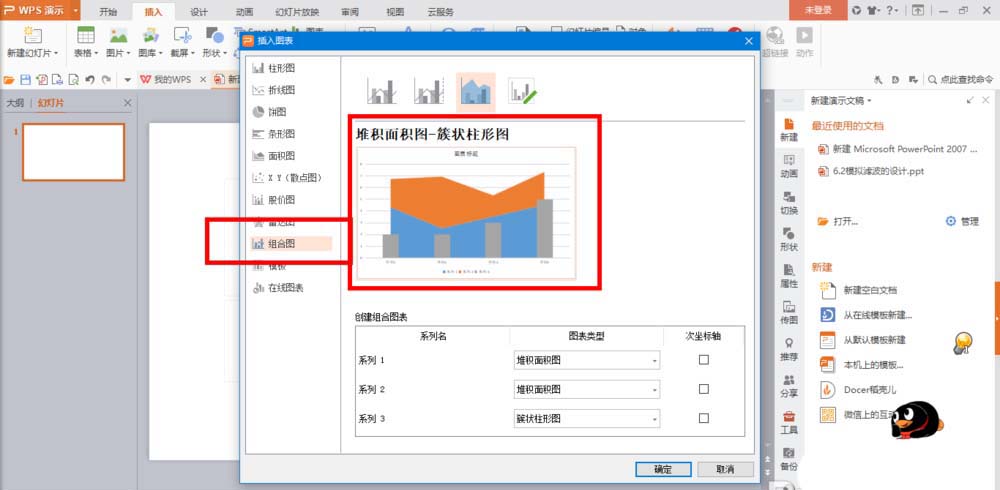Click undo arrow in quick toolbar

click(90, 80)
